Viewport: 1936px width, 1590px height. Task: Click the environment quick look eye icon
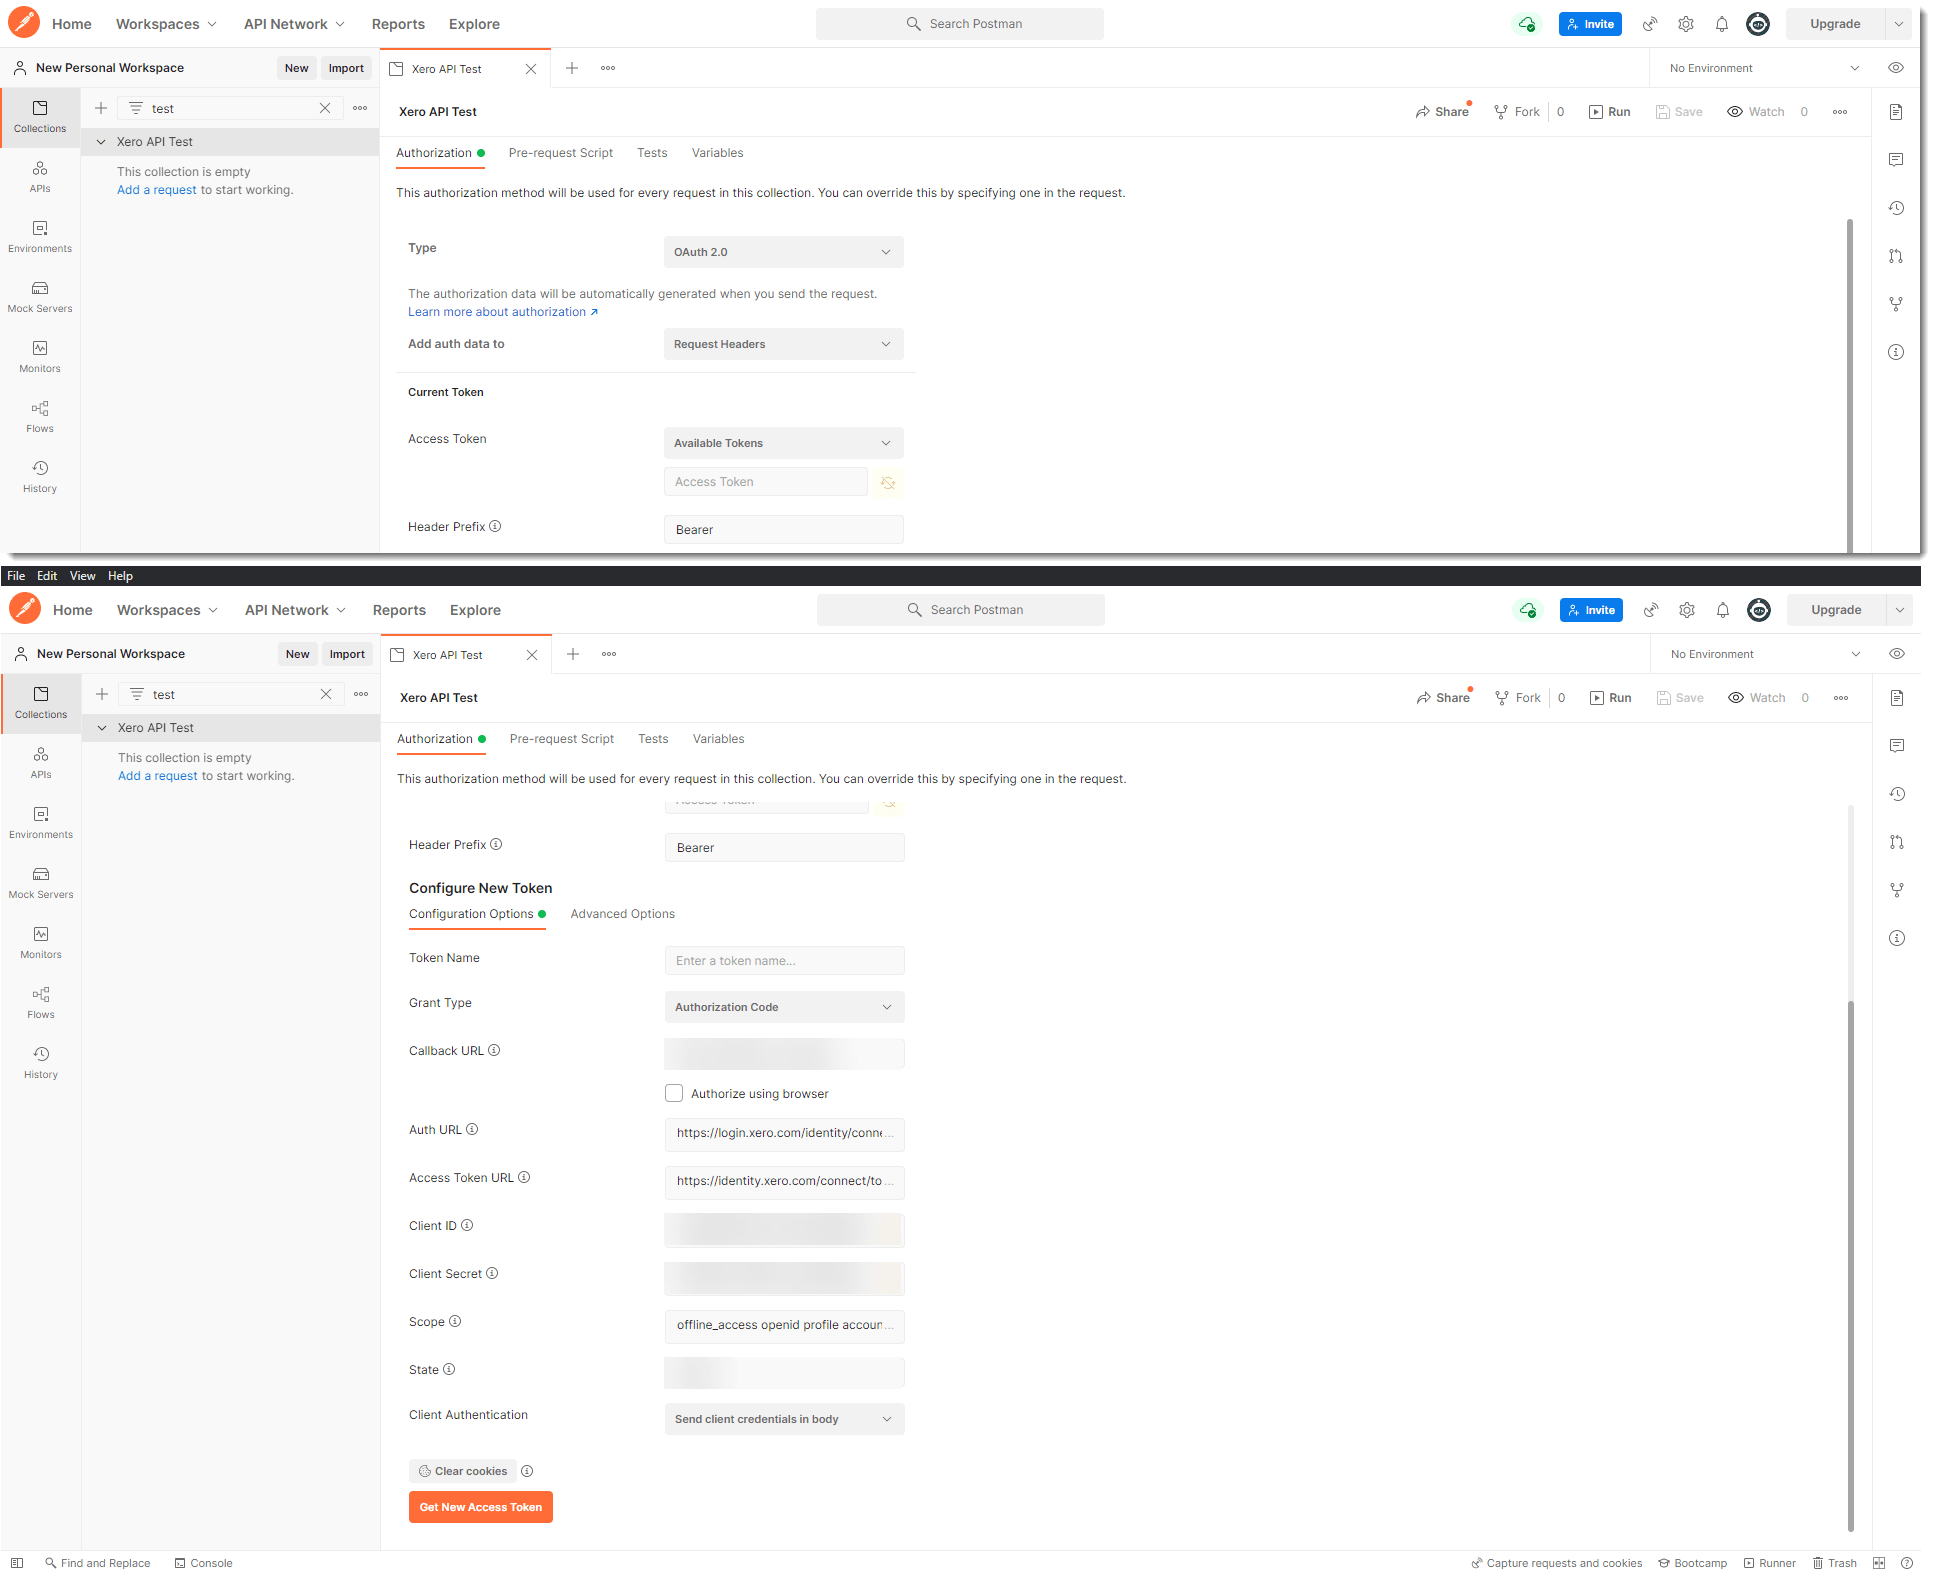pos(1897,654)
